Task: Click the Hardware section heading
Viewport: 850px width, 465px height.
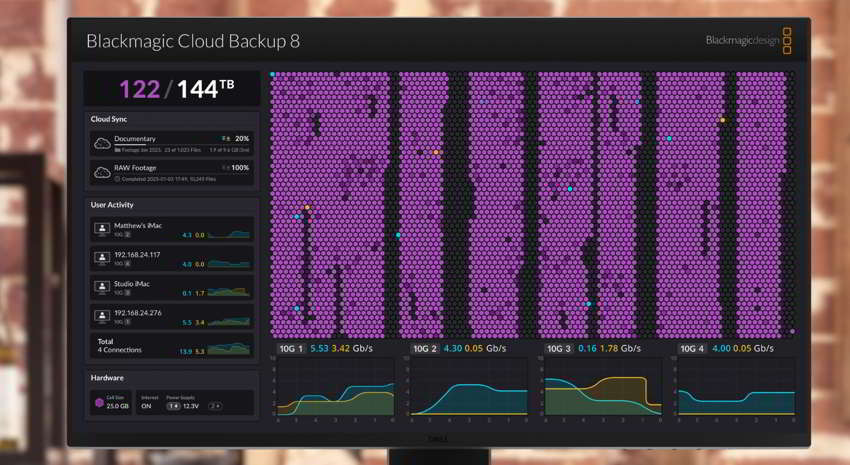Action: 107,378
